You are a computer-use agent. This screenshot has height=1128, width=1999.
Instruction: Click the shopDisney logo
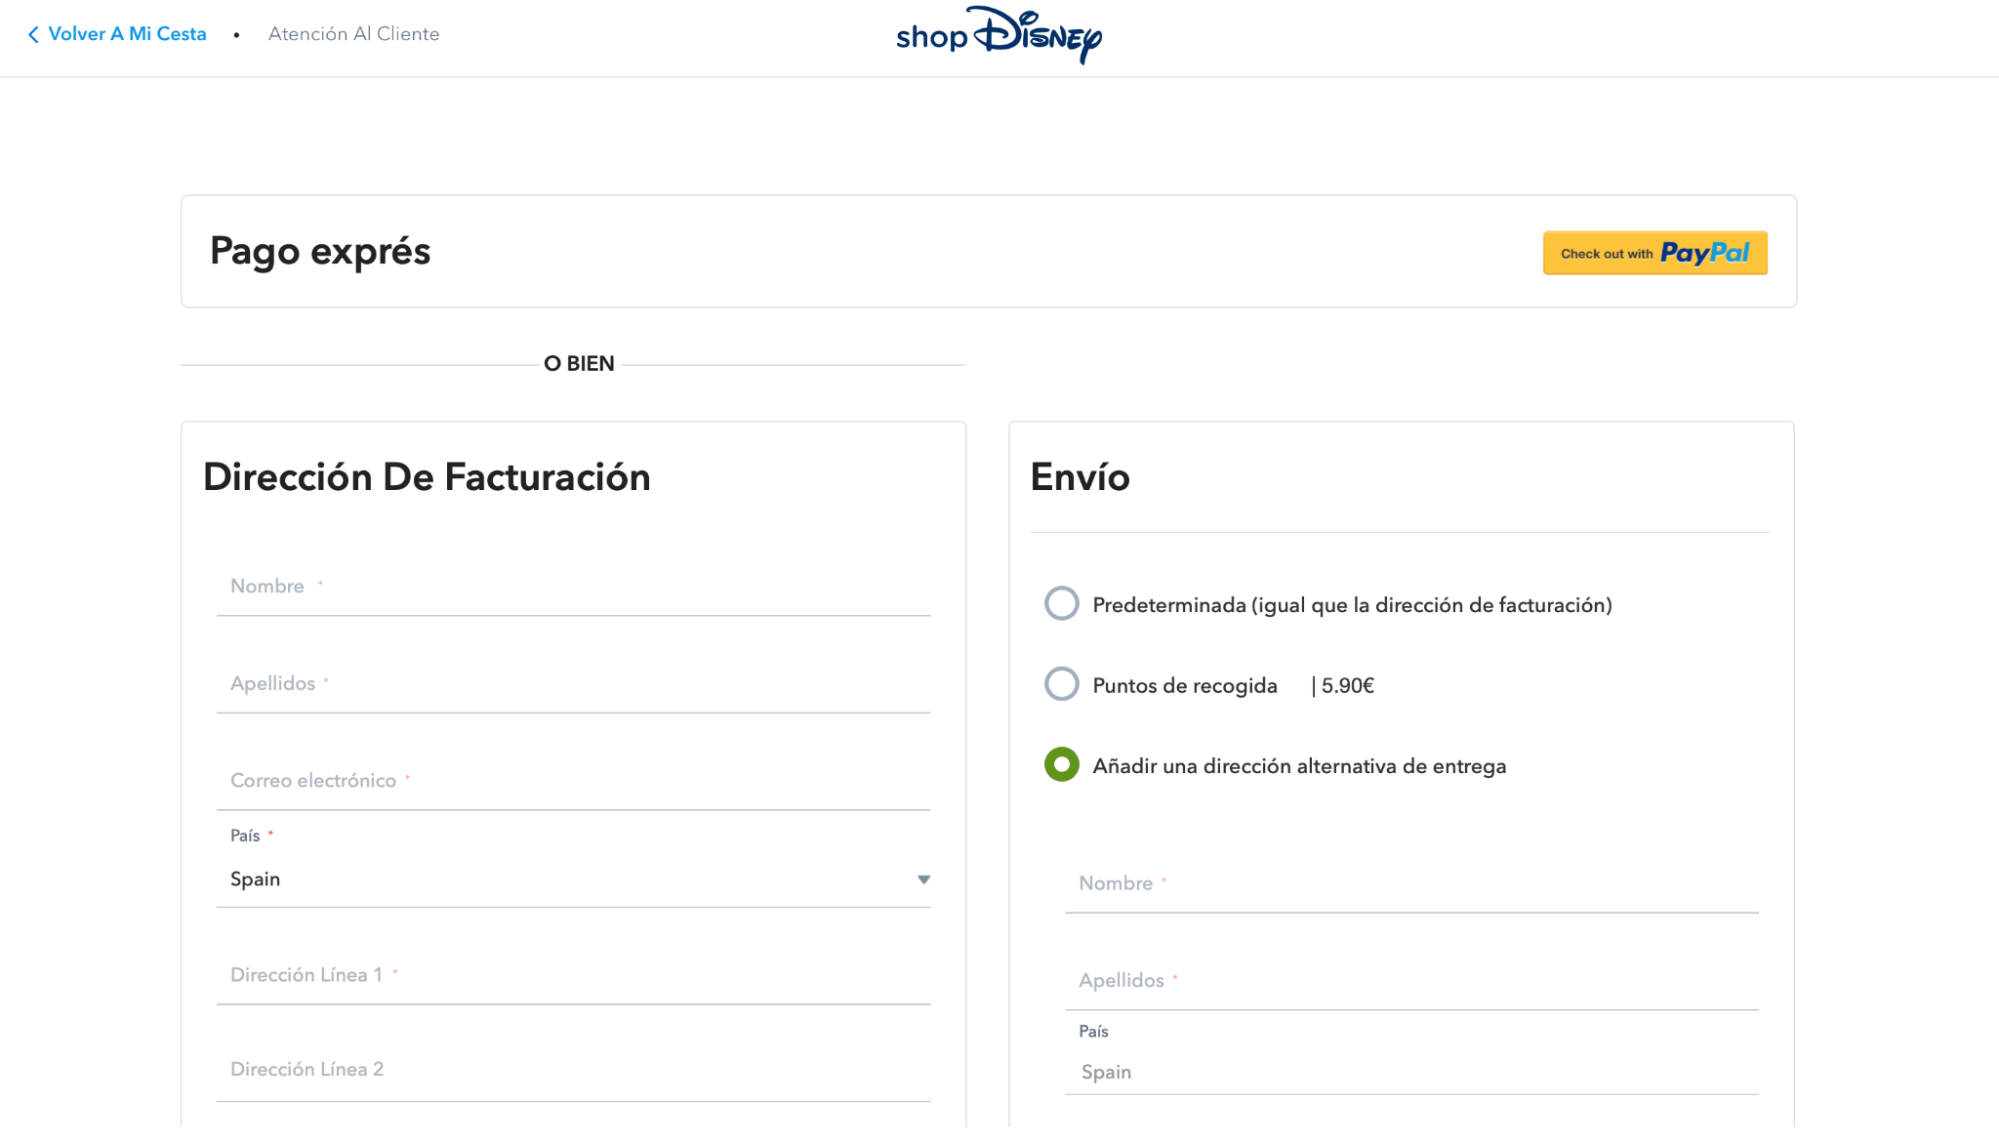[998, 35]
